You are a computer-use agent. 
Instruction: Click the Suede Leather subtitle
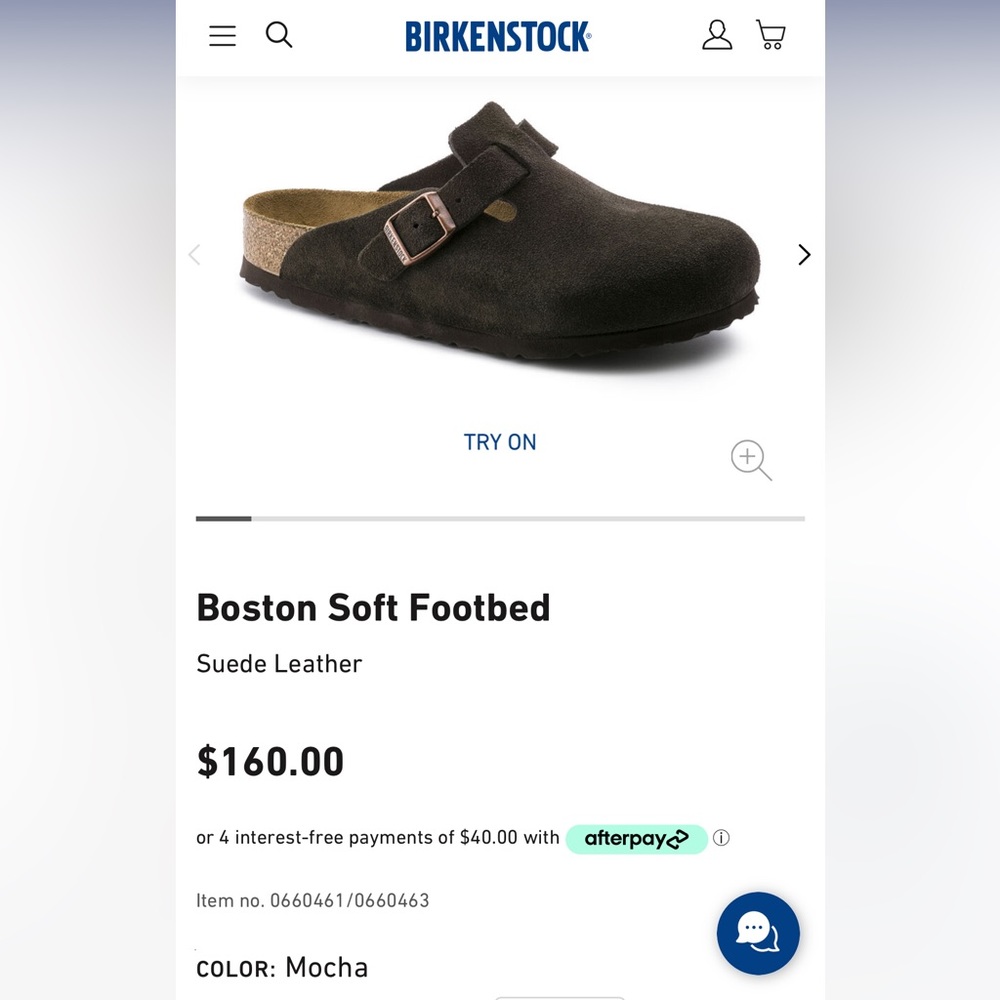point(279,663)
